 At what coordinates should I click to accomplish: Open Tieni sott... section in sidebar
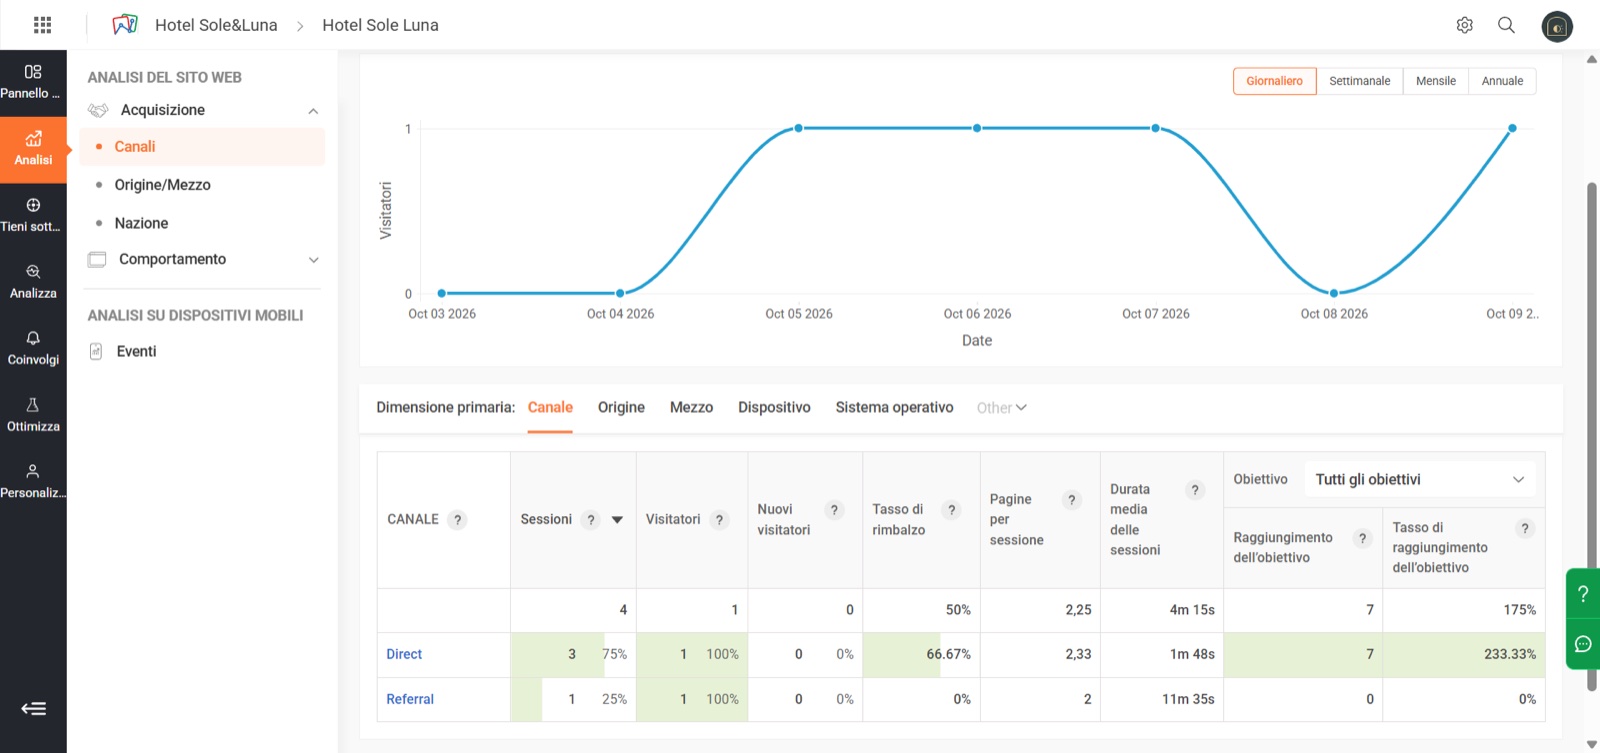tap(33, 216)
